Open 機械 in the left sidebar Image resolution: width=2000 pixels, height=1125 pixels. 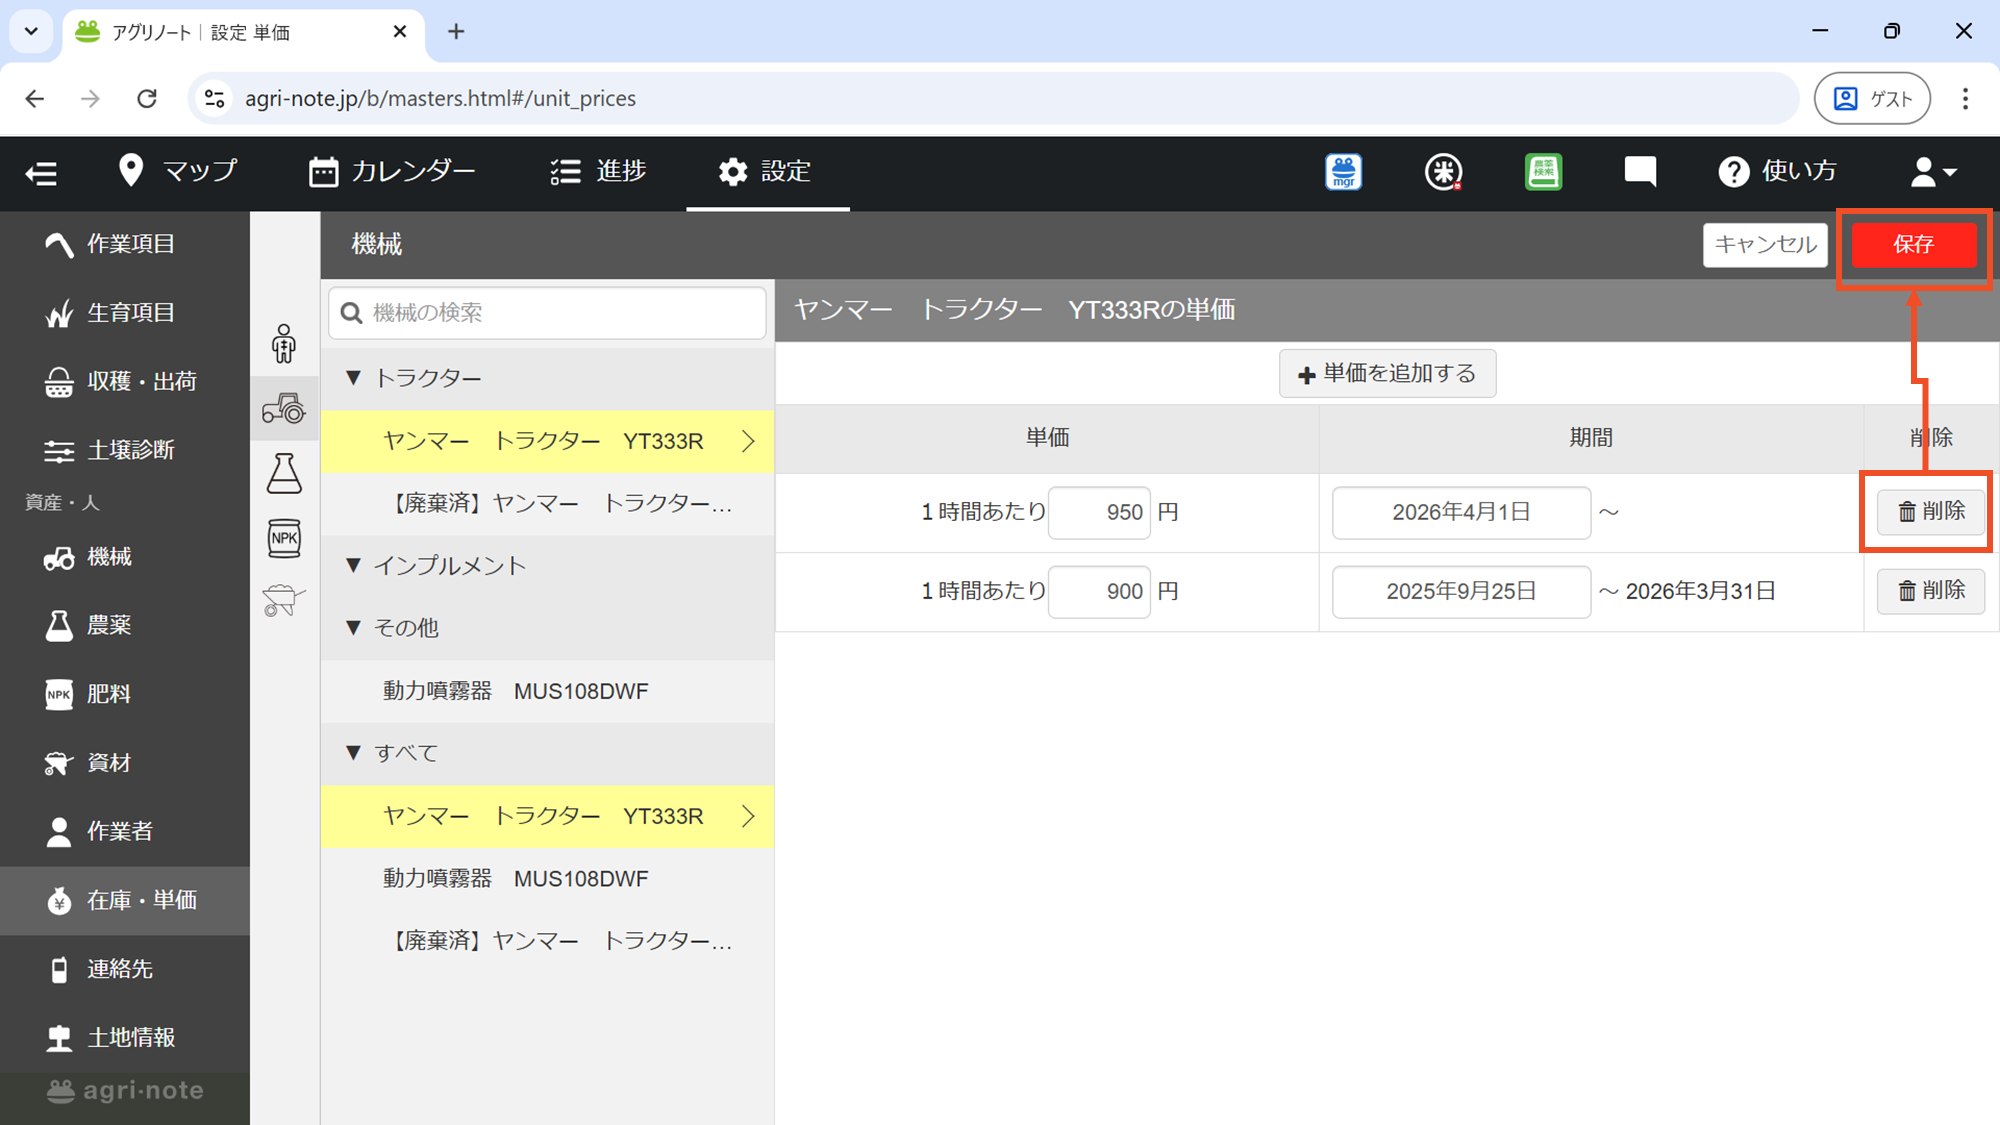coord(125,557)
